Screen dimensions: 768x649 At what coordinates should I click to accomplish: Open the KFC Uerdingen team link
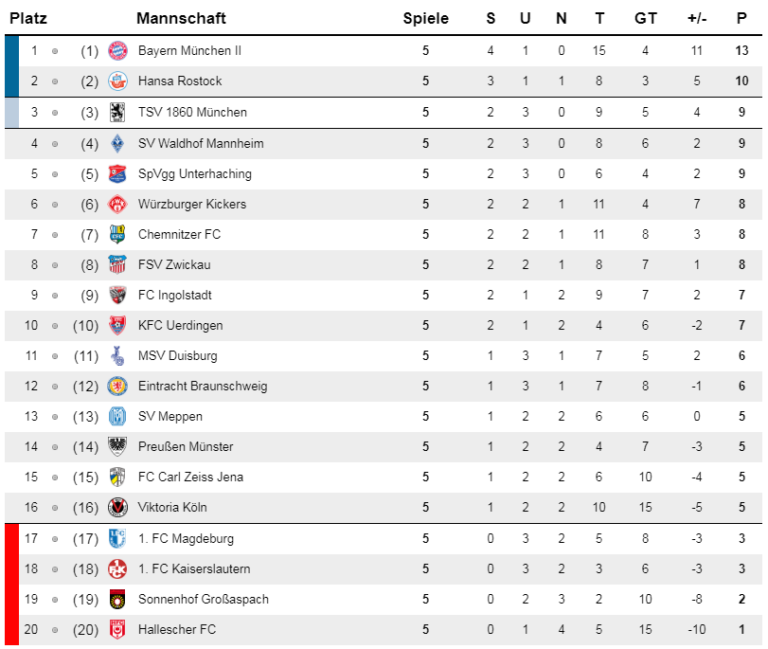pos(180,326)
